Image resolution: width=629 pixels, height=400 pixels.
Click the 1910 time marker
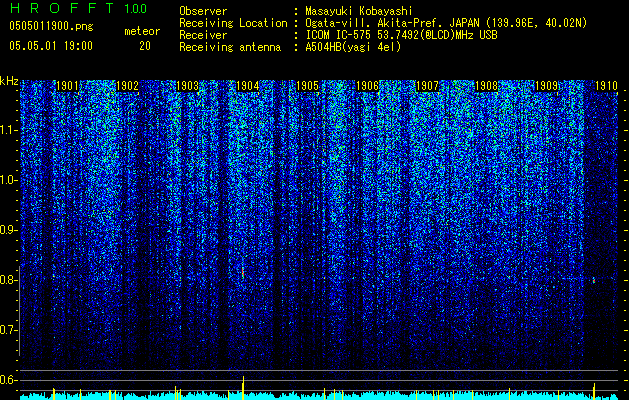[x=606, y=86]
